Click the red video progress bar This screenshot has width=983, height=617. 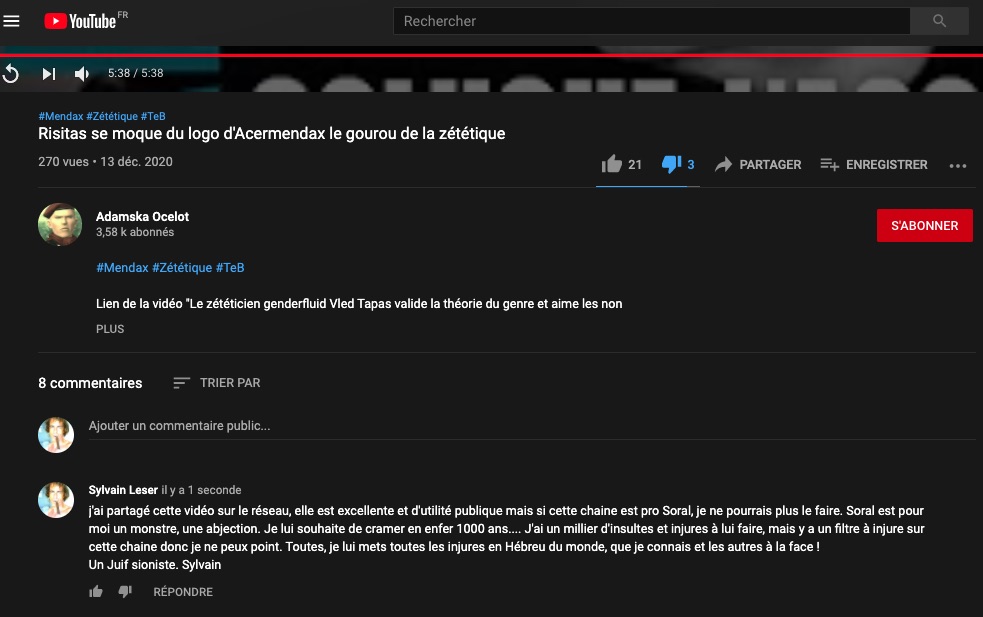pyautogui.click(x=492, y=55)
